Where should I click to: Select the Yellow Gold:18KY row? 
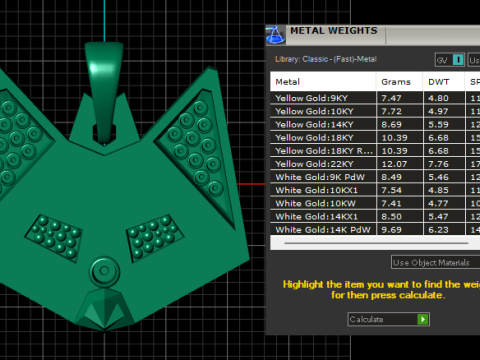pos(375,137)
